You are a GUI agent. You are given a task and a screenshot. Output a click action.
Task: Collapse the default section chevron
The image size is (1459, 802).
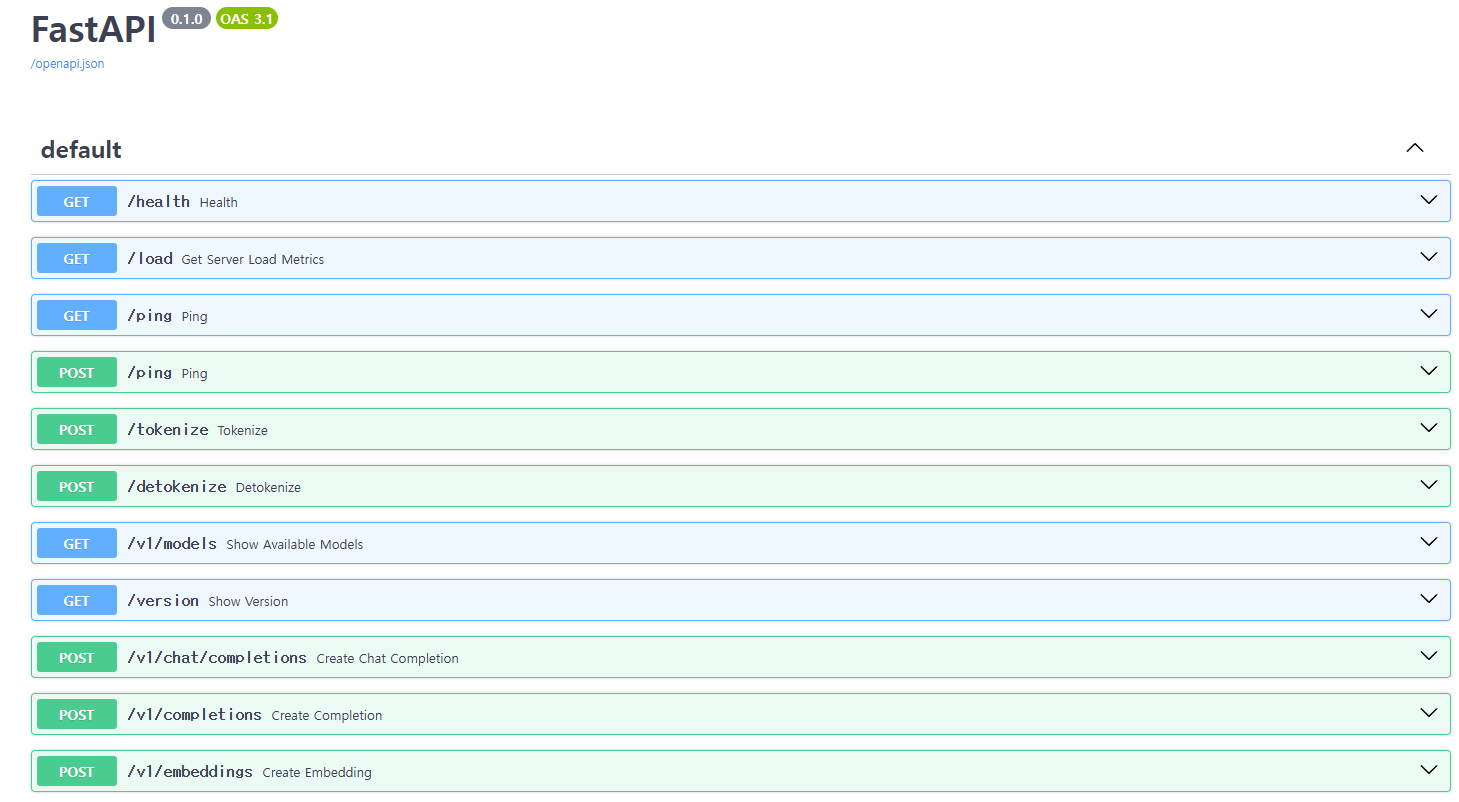[x=1414, y=148]
